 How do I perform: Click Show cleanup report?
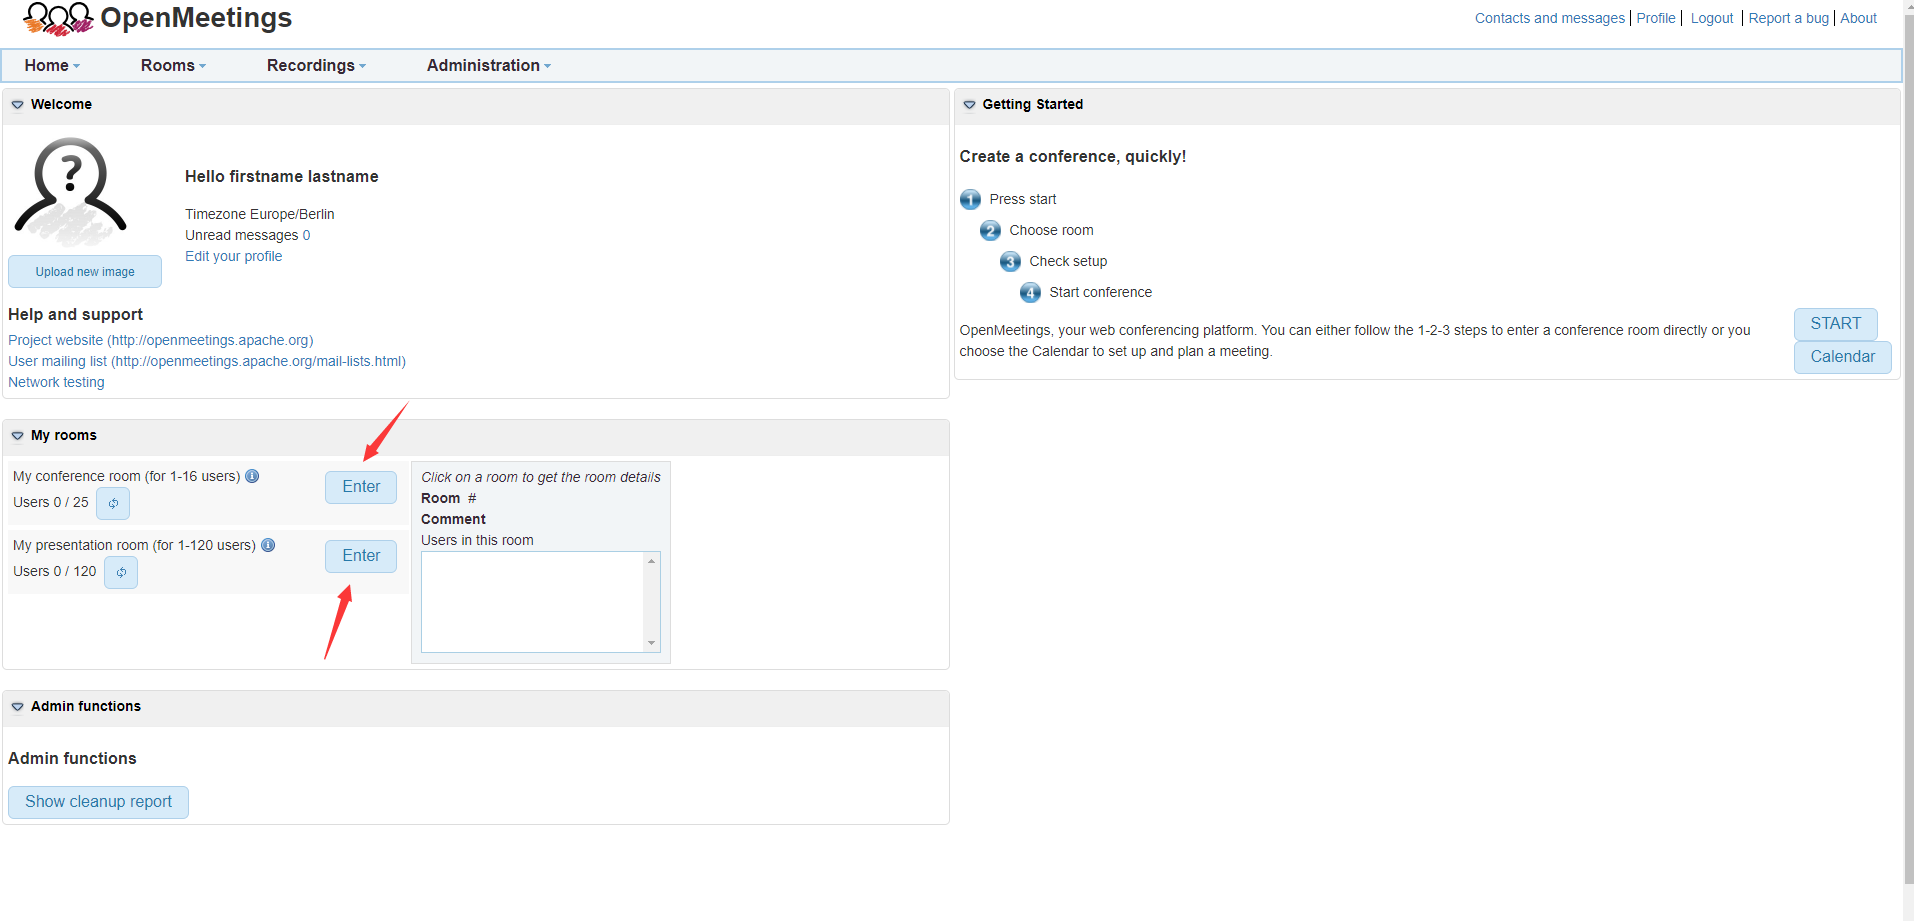click(98, 802)
